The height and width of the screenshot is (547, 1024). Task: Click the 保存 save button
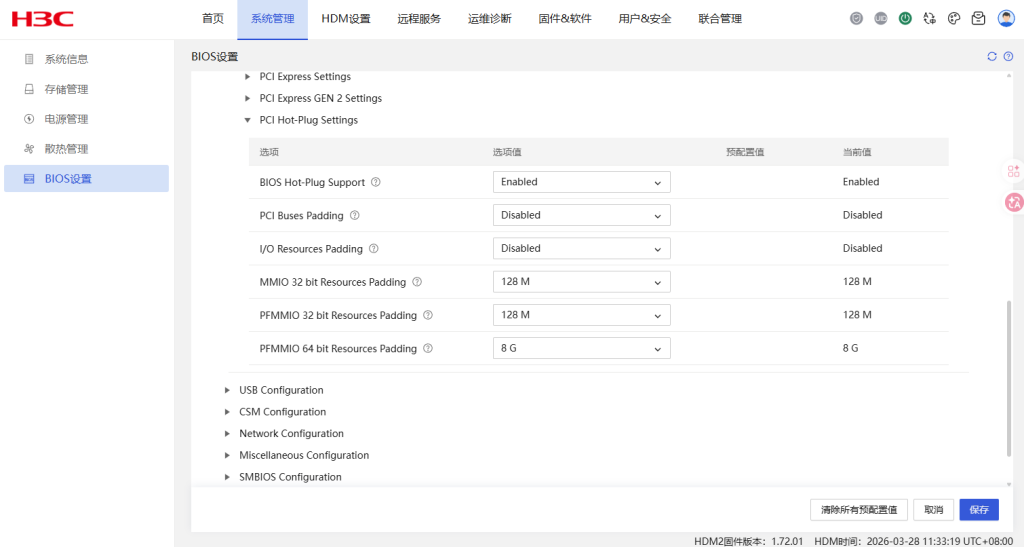(x=979, y=510)
